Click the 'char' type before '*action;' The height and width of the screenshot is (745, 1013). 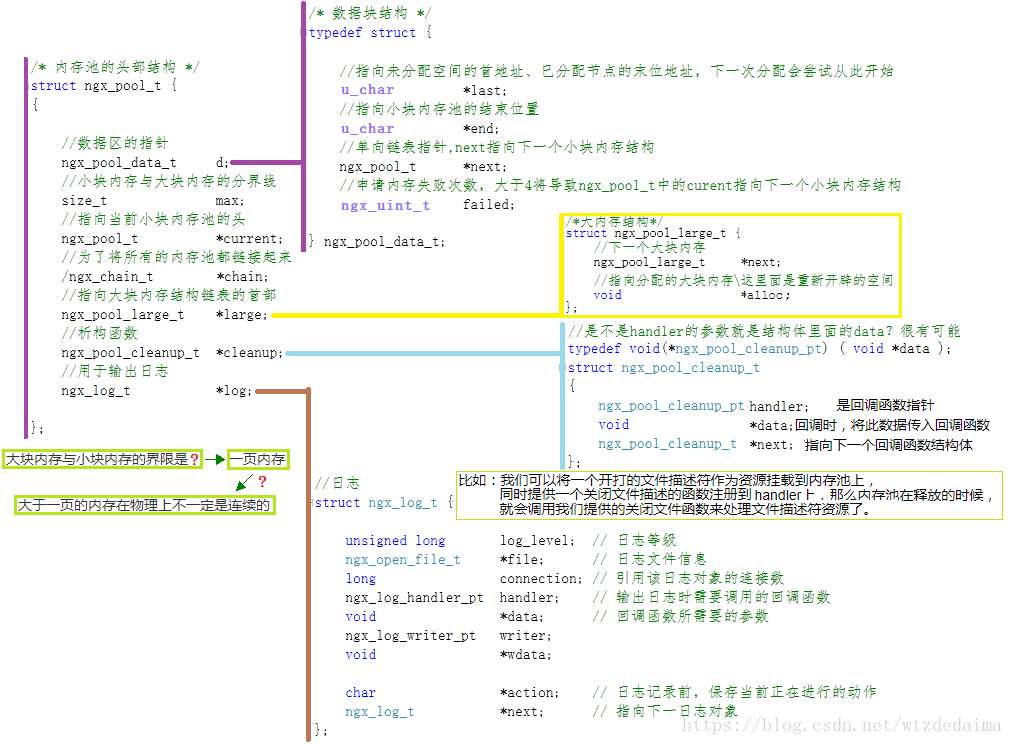[x=360, y=693]
